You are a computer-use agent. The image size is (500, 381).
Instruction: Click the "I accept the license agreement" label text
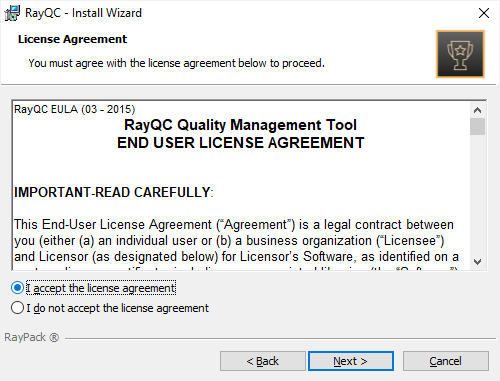tap(101, 288)
